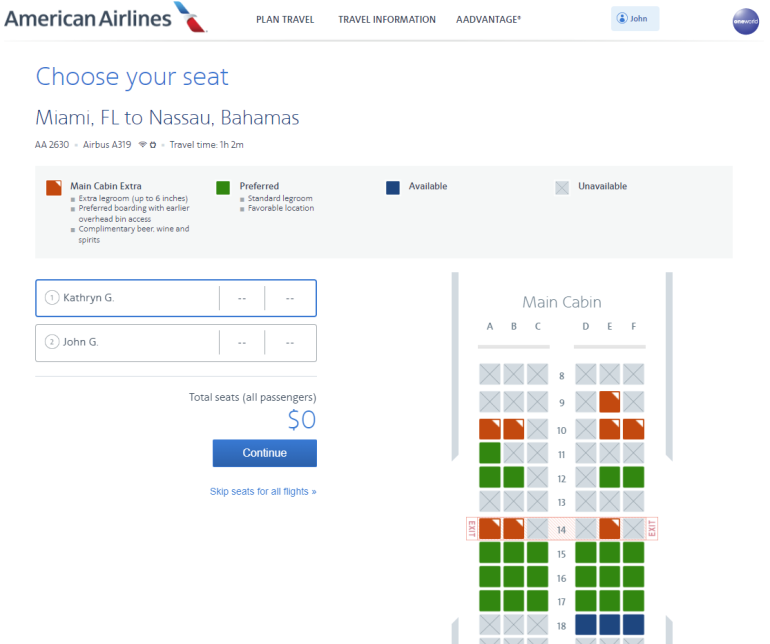770x644 pixels.
Task: Select Main Cabin Extra seat 9E
Action: point(610,402)
